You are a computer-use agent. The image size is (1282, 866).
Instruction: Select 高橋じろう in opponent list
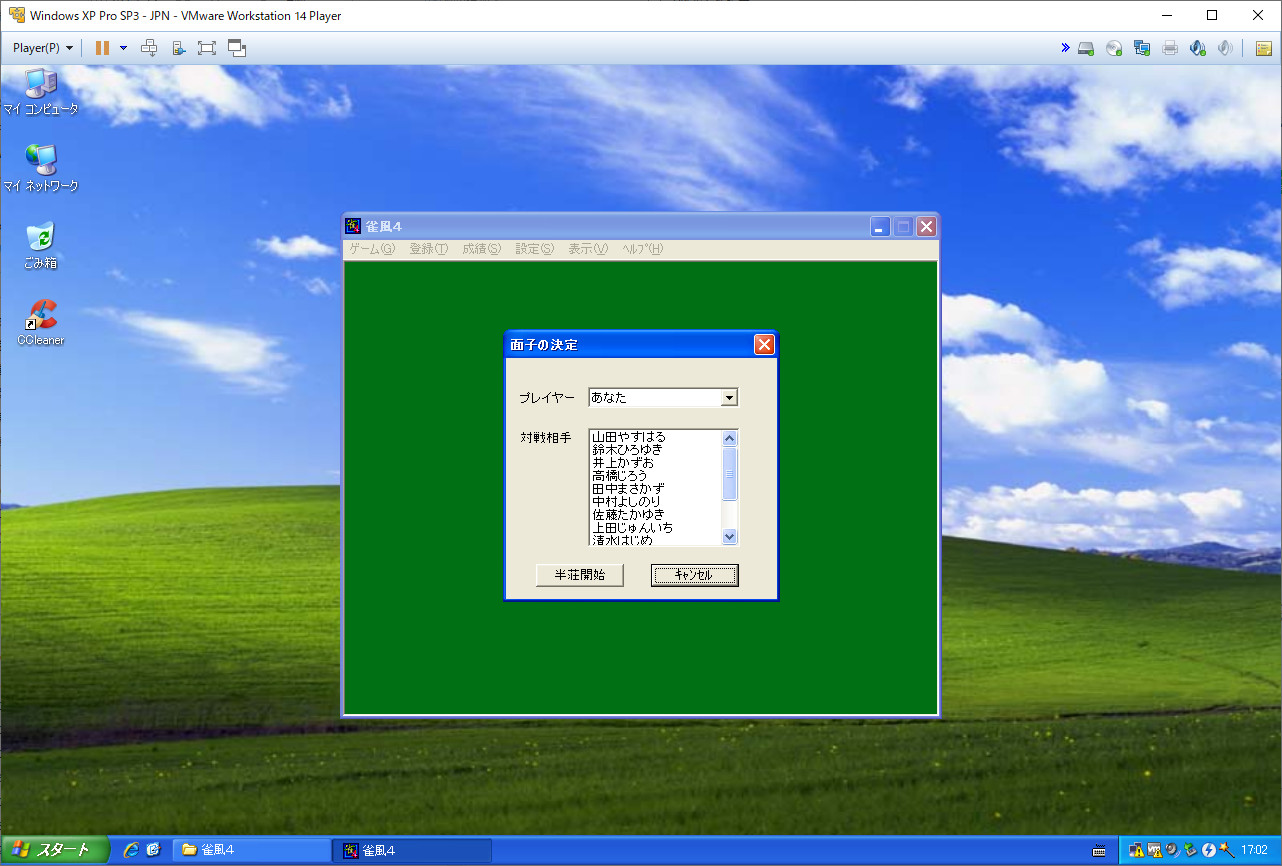(620, 476)
